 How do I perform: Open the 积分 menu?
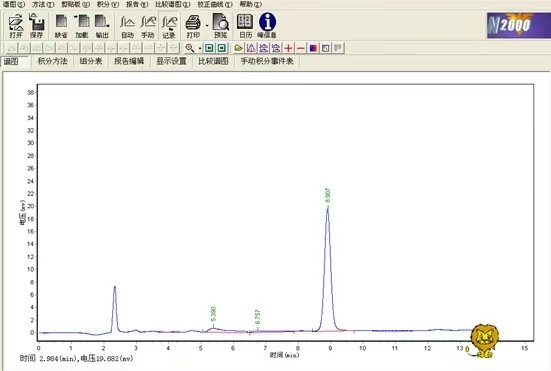(108, 5)
